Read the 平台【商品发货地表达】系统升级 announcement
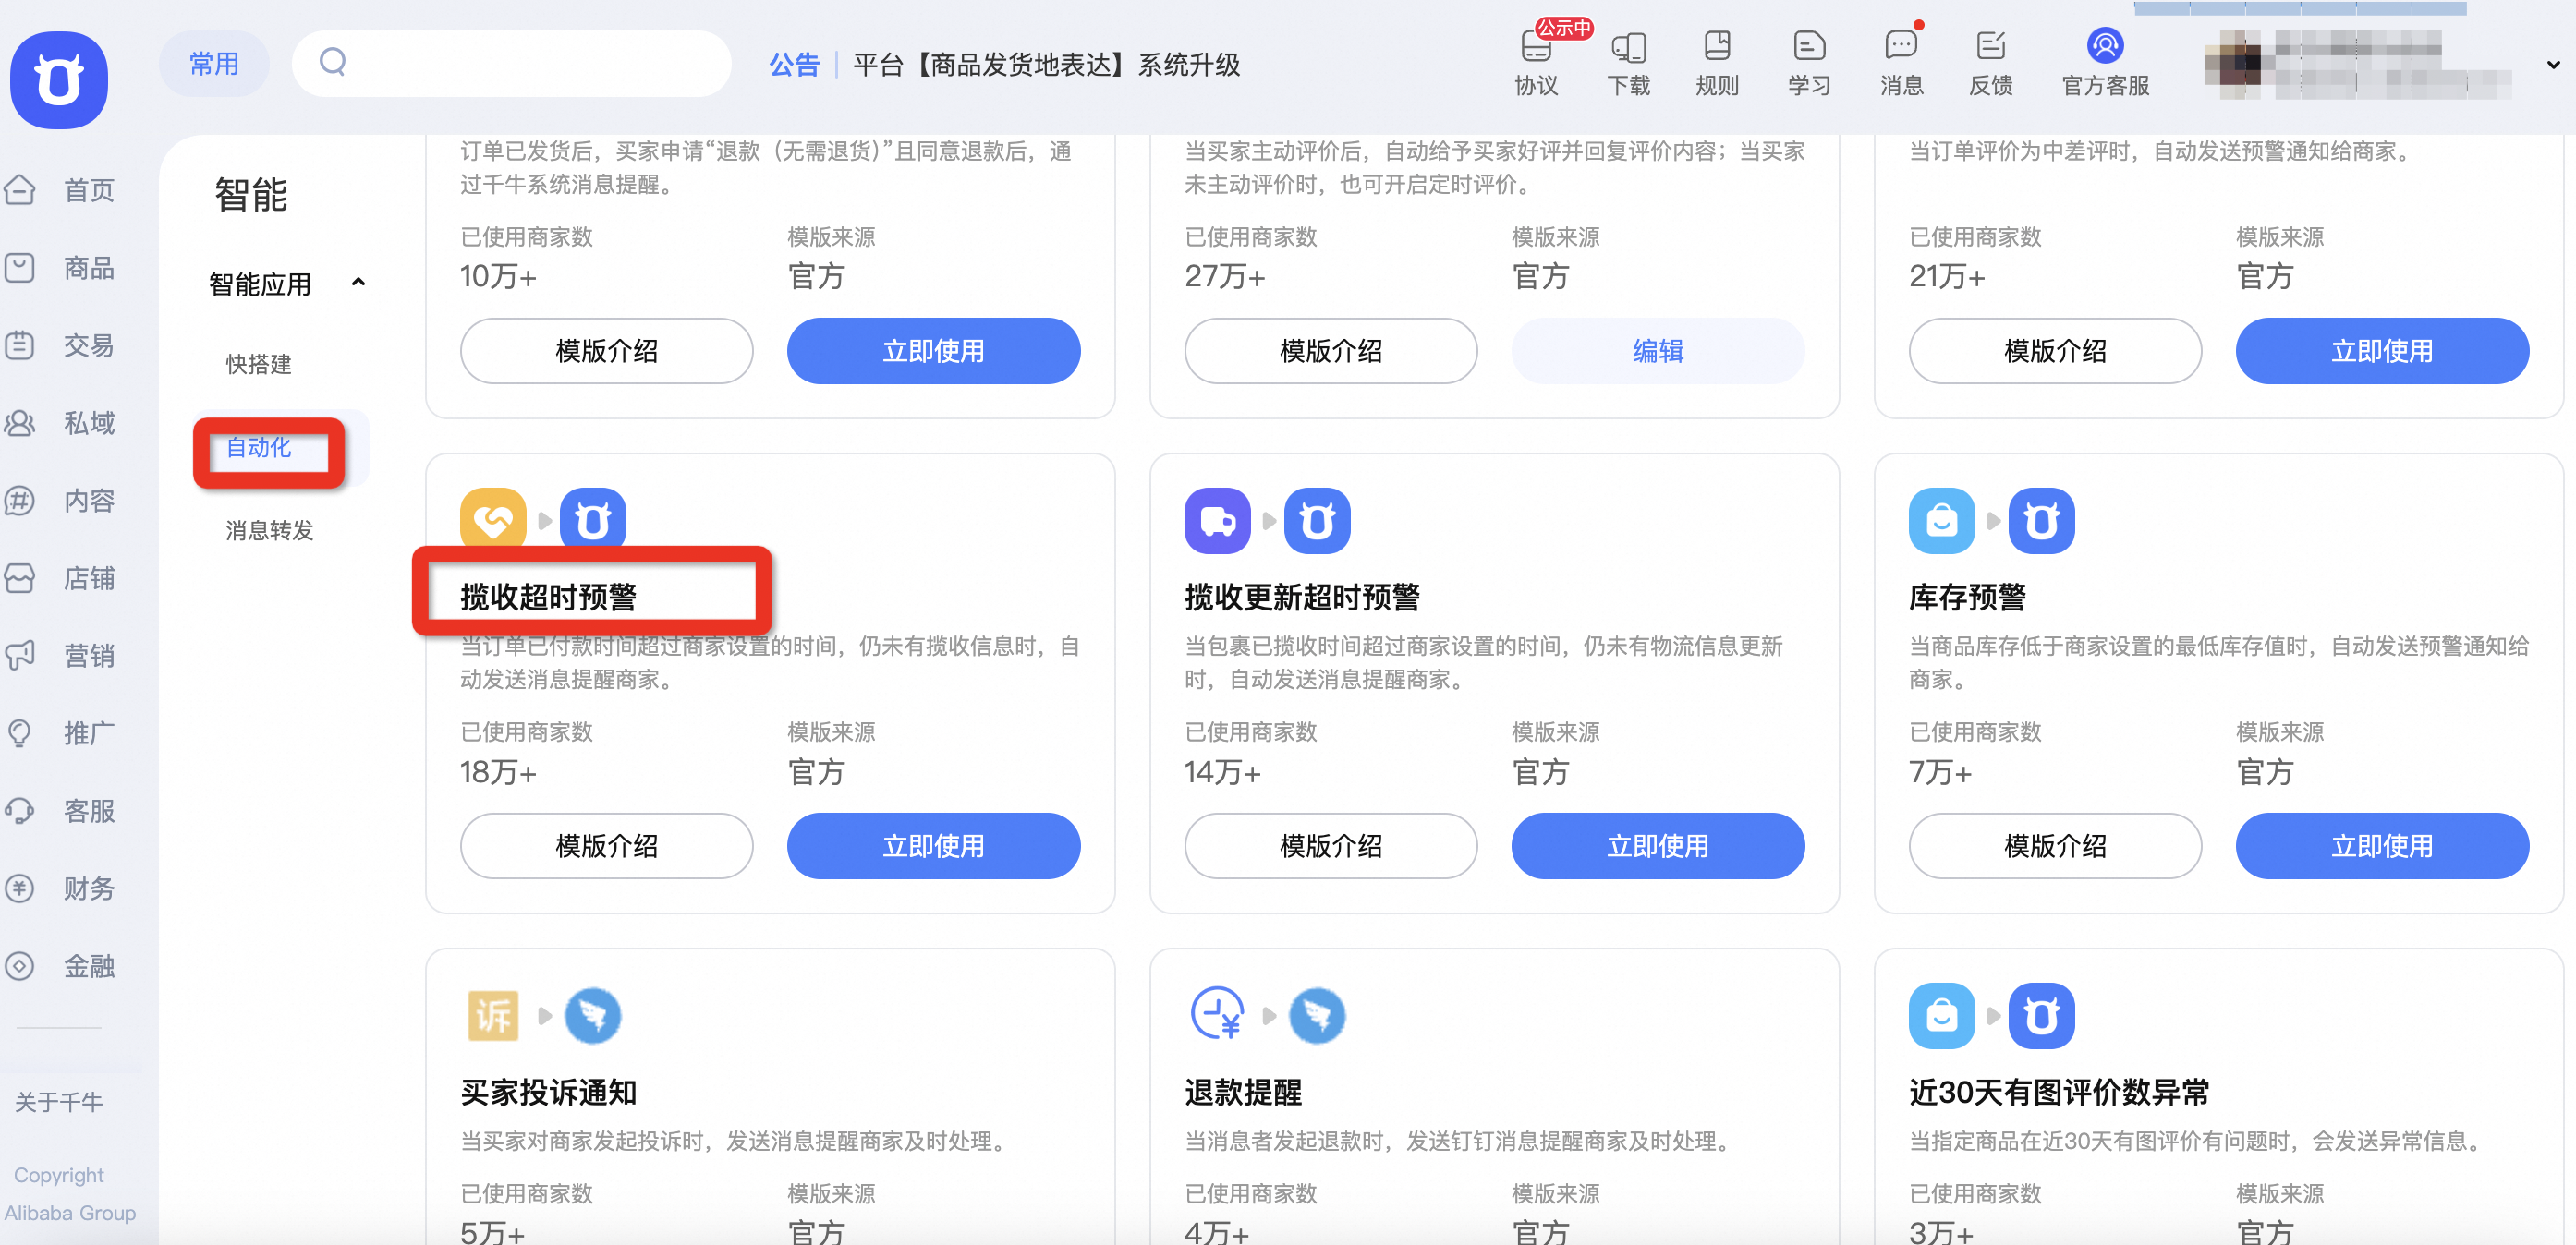The image size is (2576, 1245). (x=1046, y=65)
